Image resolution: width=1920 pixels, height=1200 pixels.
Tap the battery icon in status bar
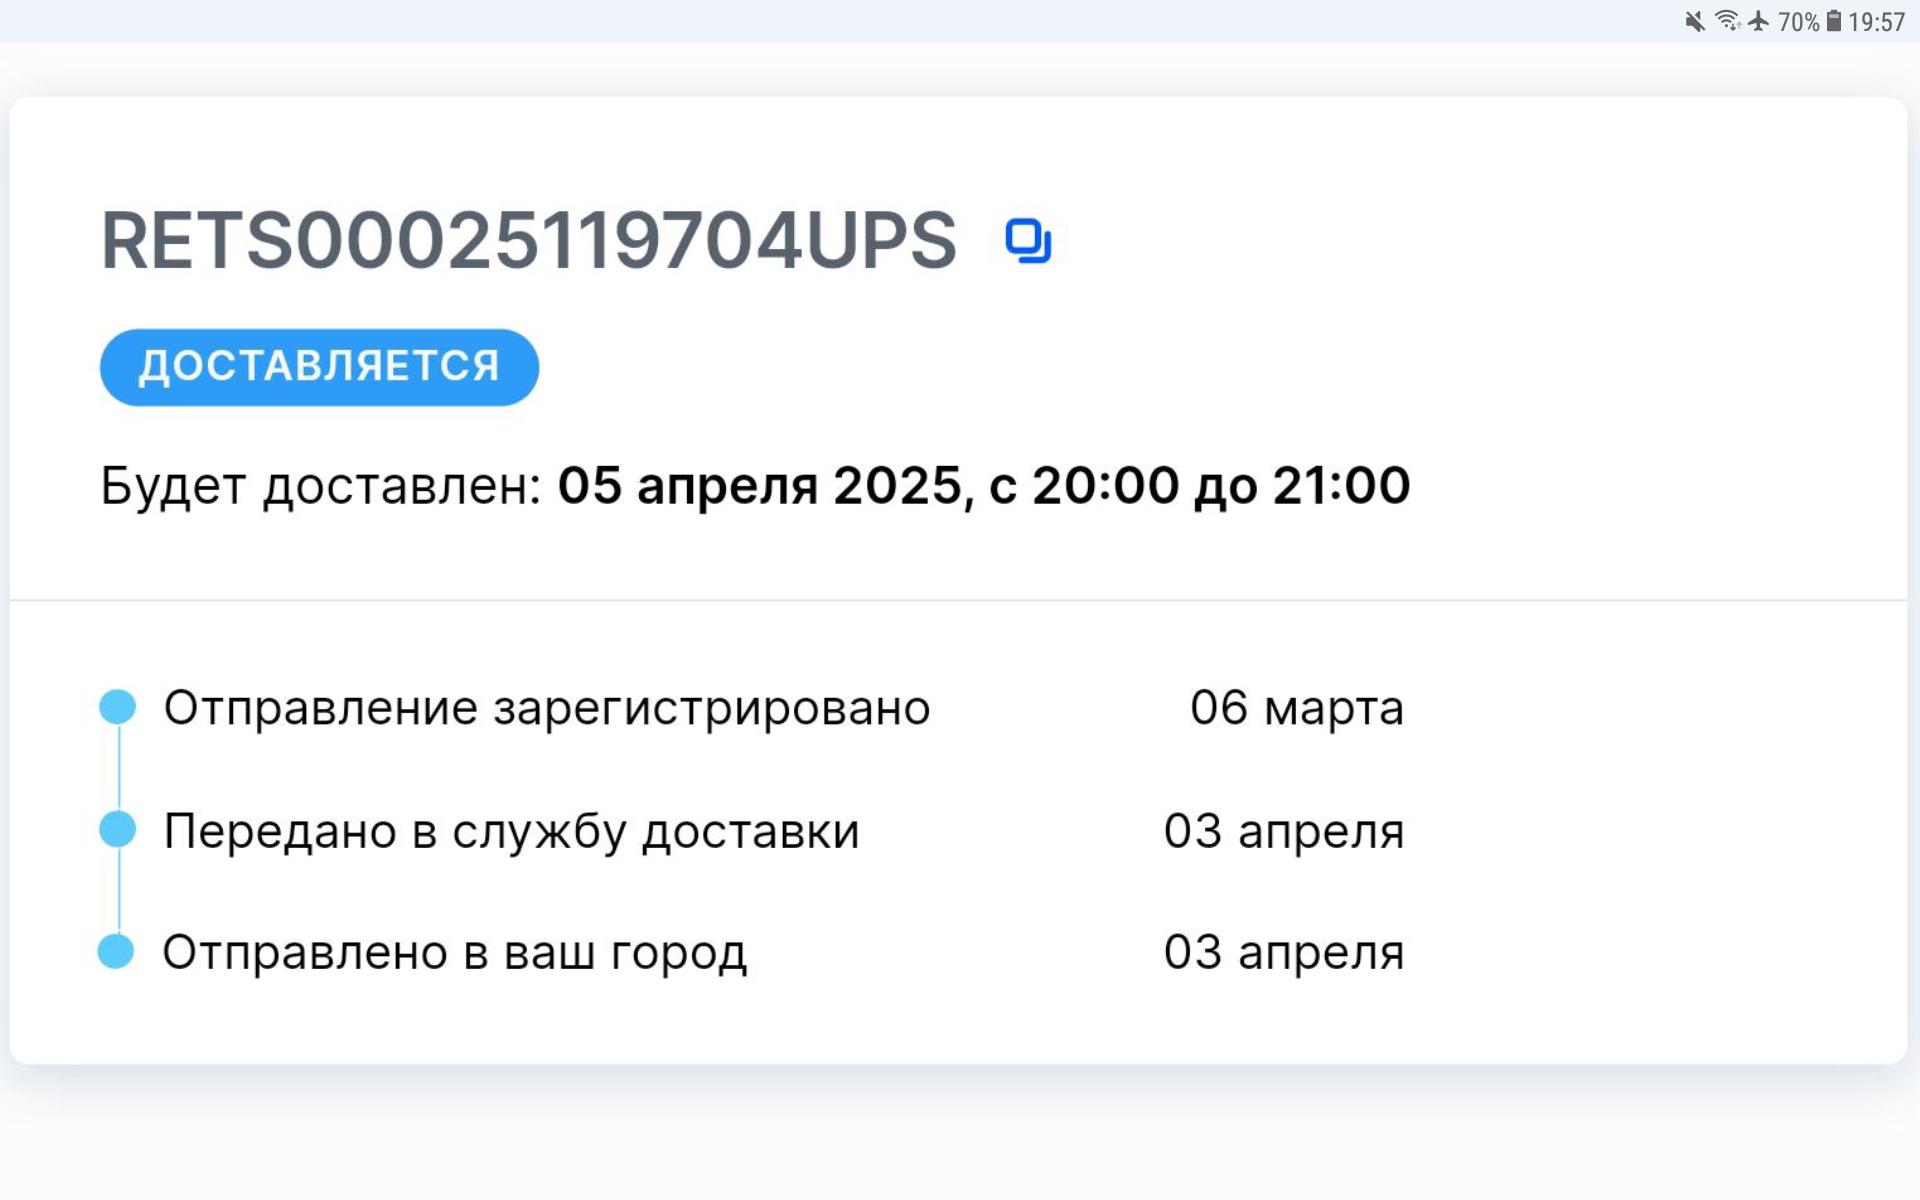(1834, 21)
